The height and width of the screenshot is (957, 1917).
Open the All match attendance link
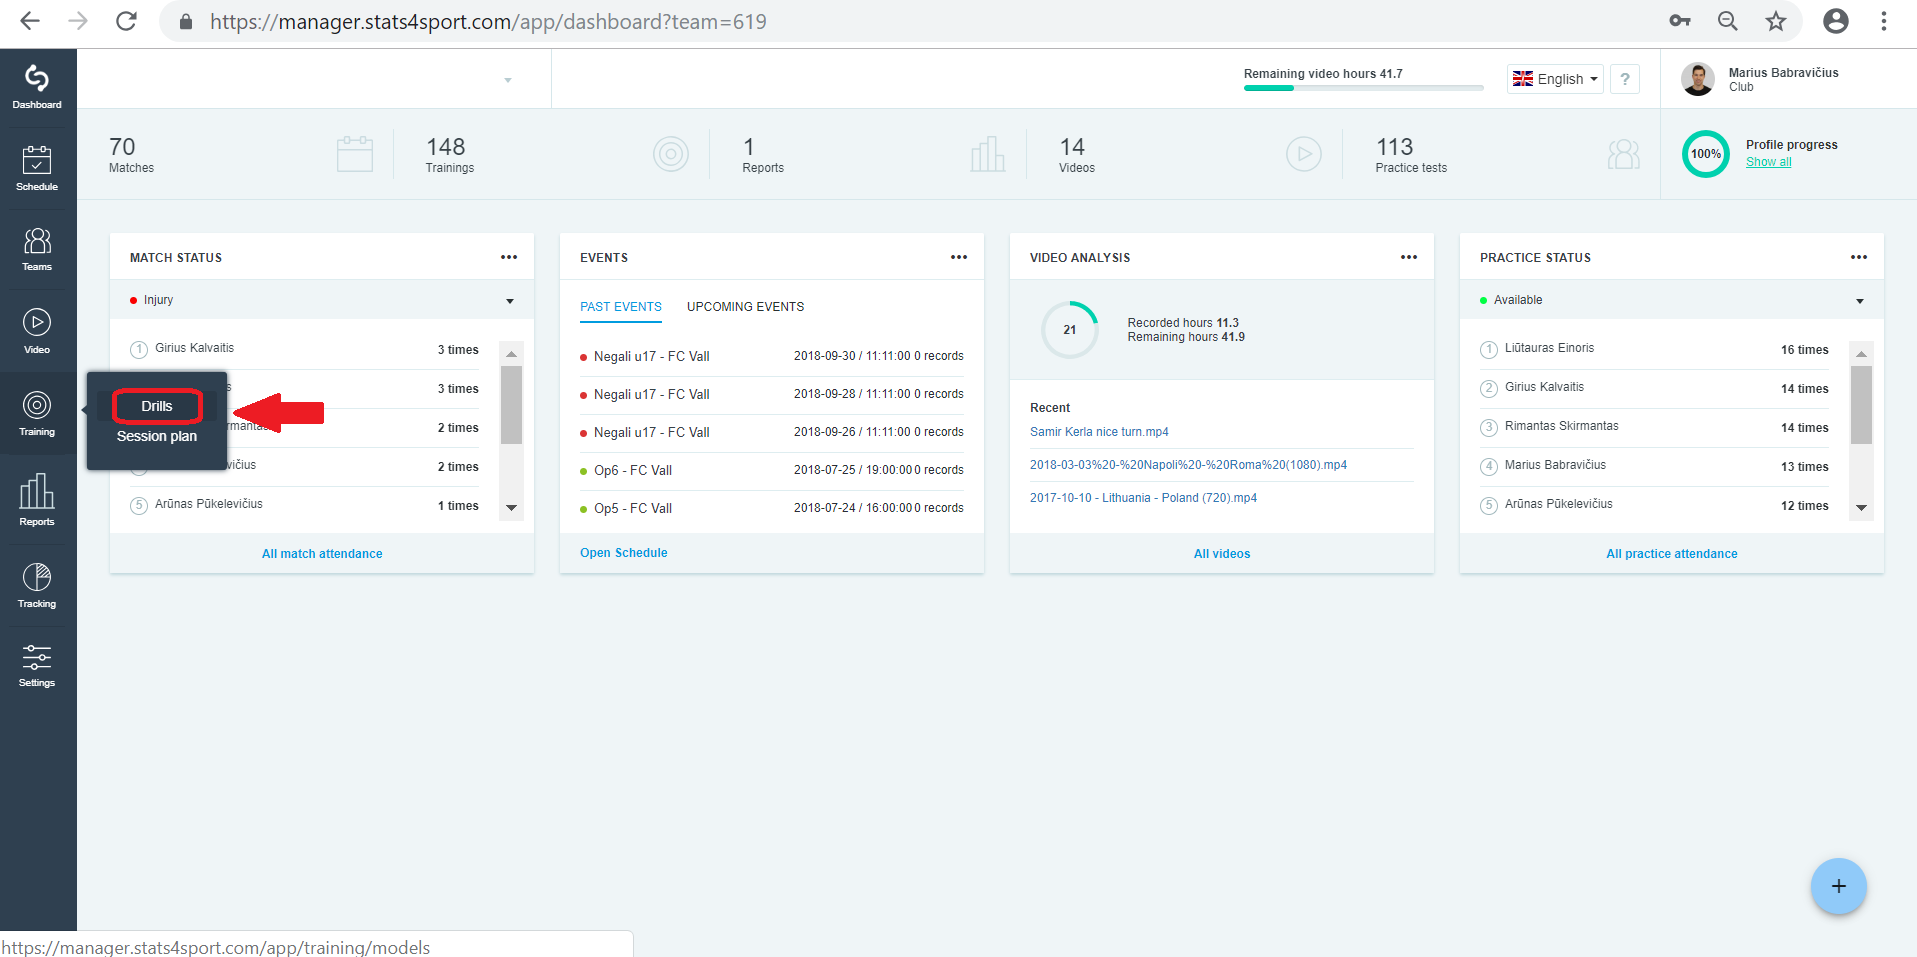[x=322, y=554]
